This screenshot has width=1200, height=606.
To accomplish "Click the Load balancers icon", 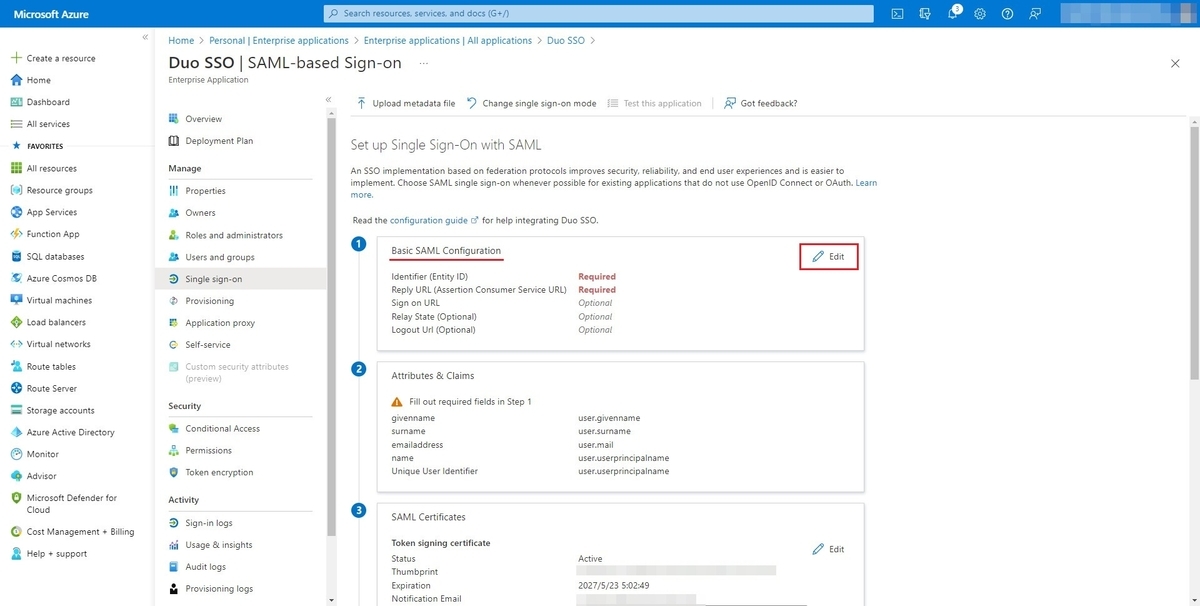I will click(x=17, y=322).
